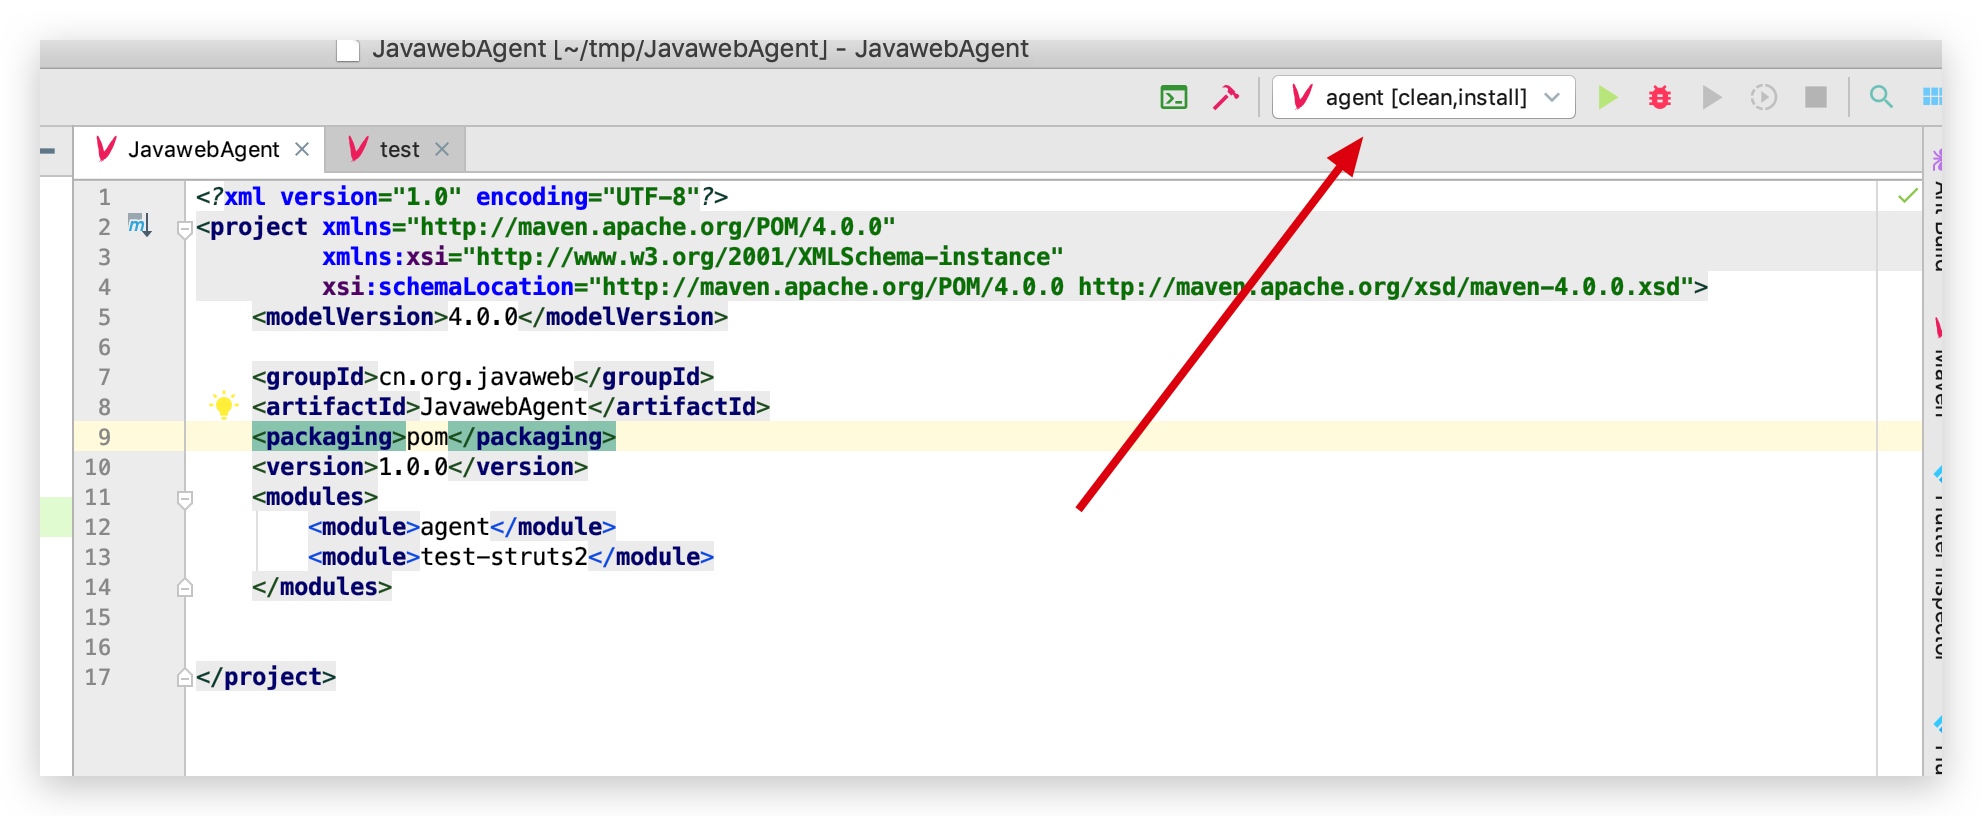Switch to the test editor tab

pyautogui.click(x=398, y=150)
